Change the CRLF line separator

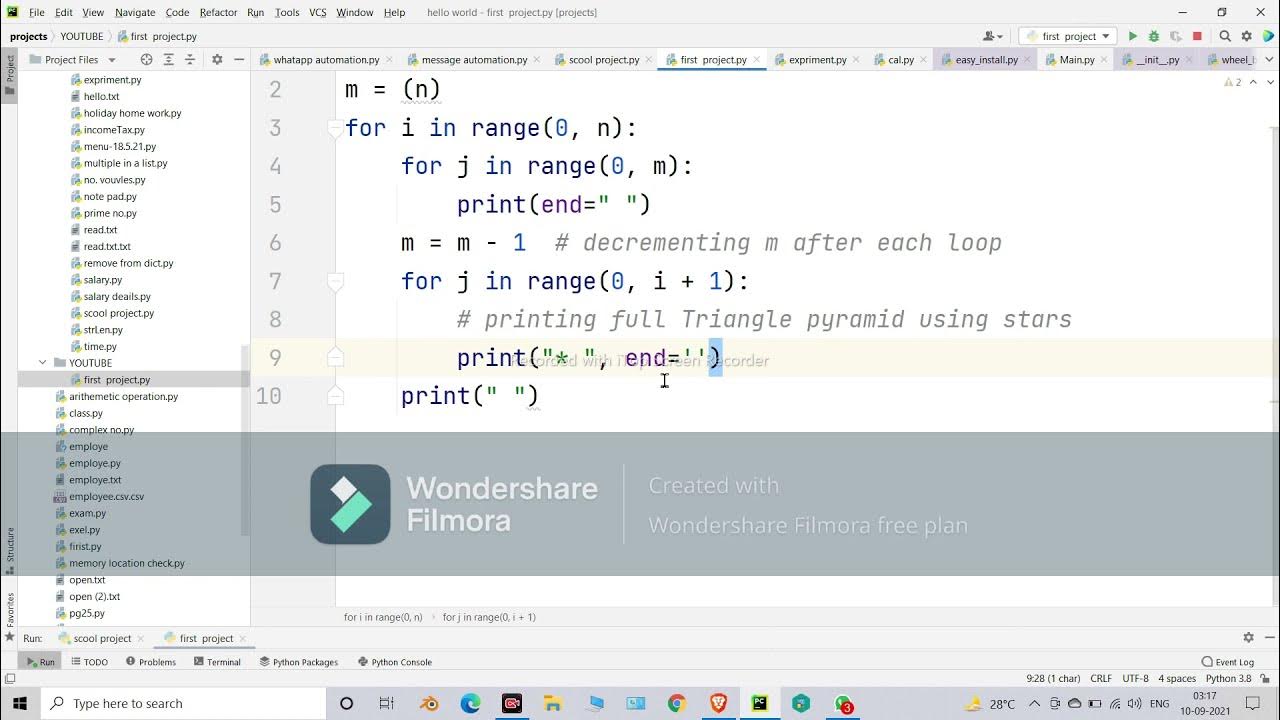click(1101, 679)
